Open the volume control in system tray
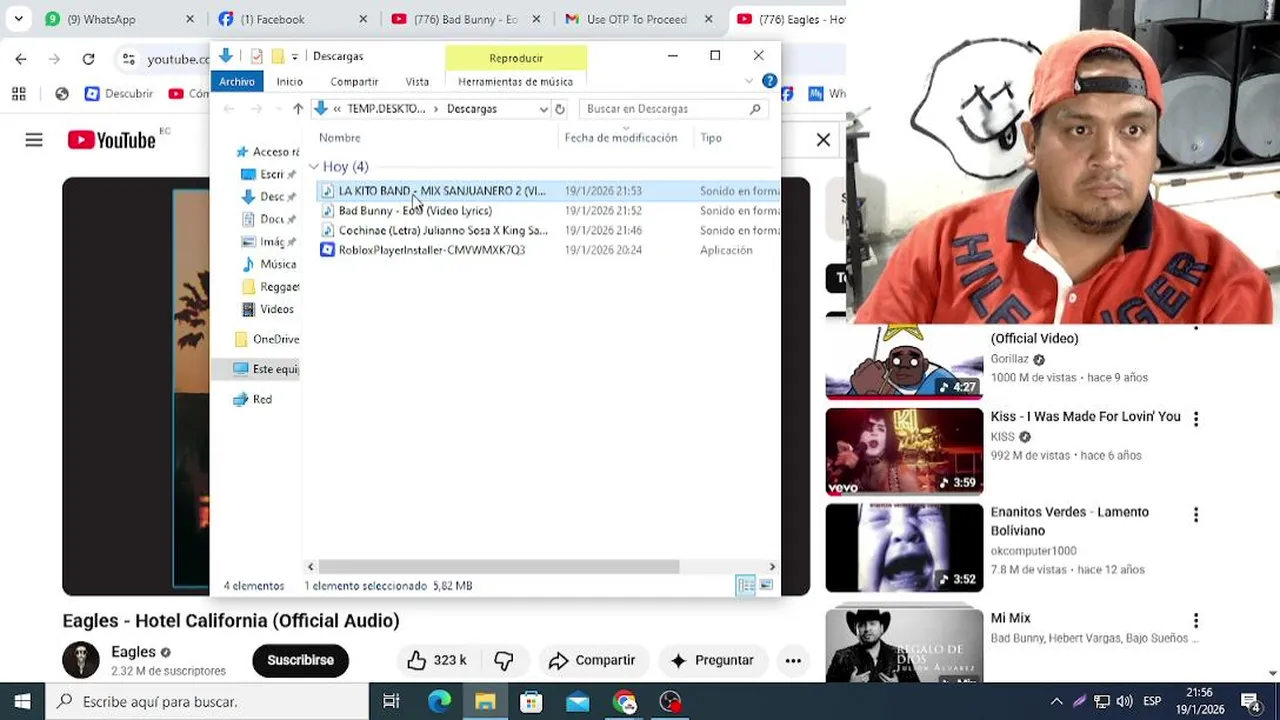Screen dimensions: 1280x720 point(1124,702)
